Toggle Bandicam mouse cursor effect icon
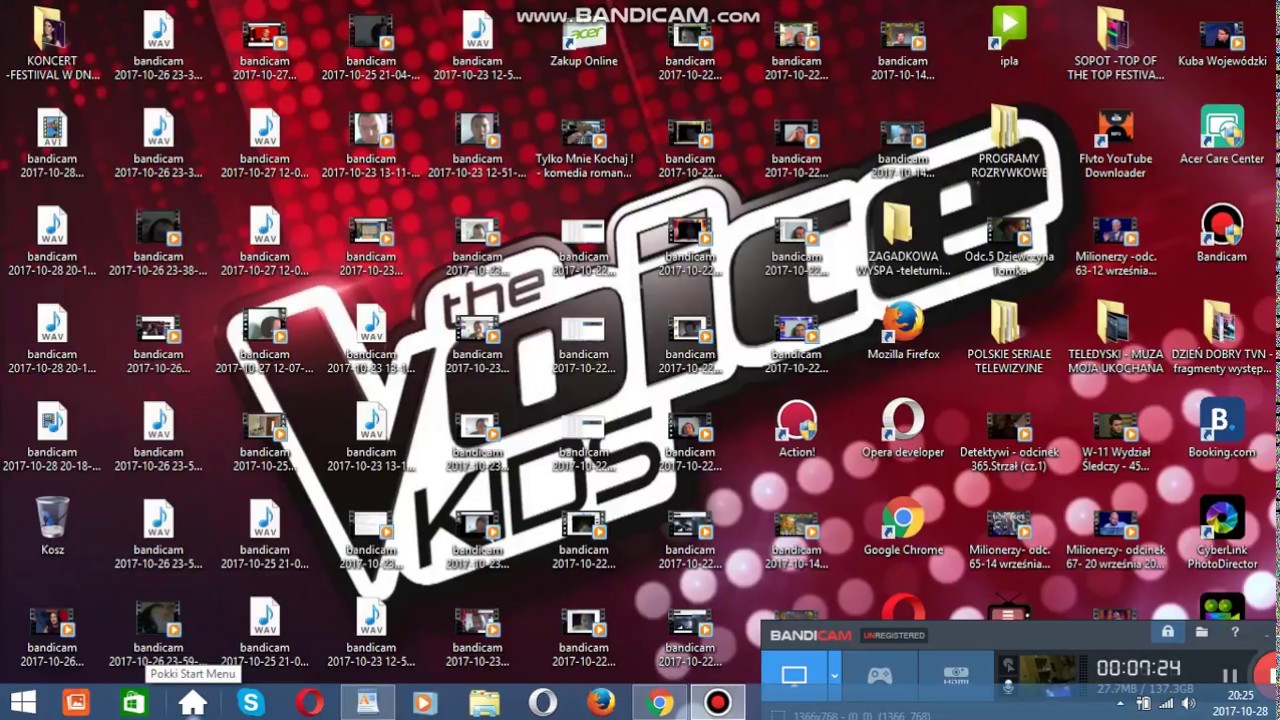 click(x=1008, y=665)
